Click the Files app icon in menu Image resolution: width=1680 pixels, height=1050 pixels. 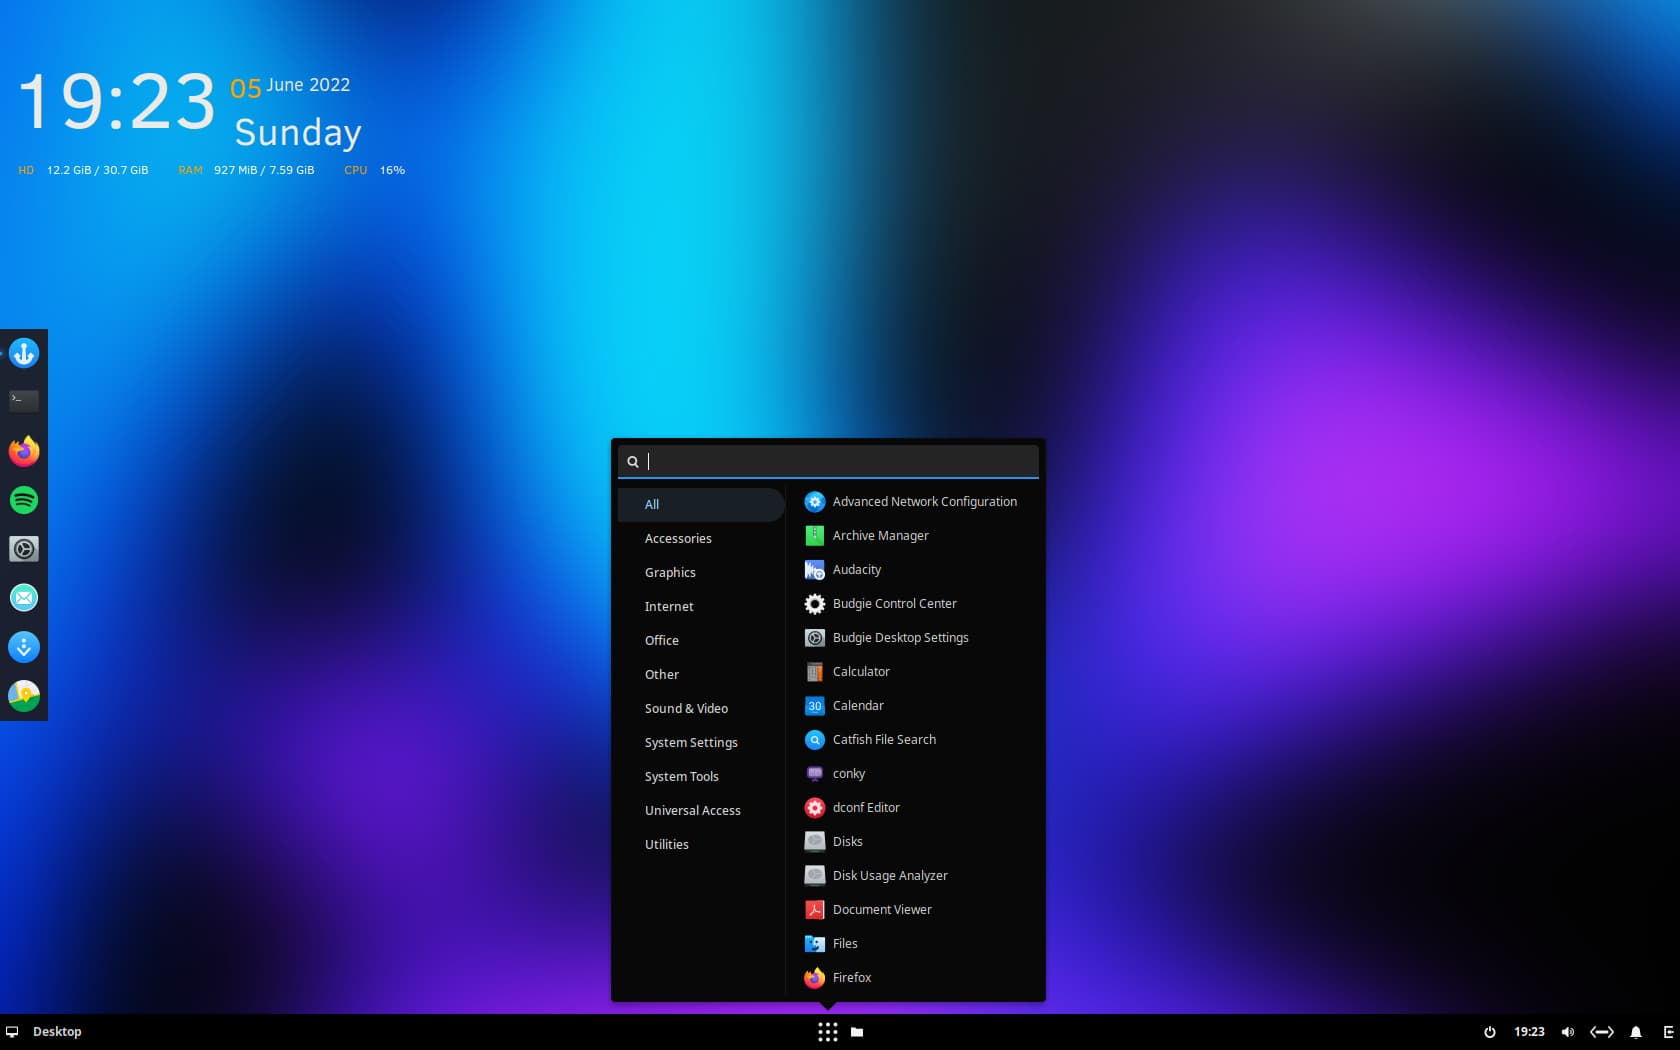coord(815,944)
